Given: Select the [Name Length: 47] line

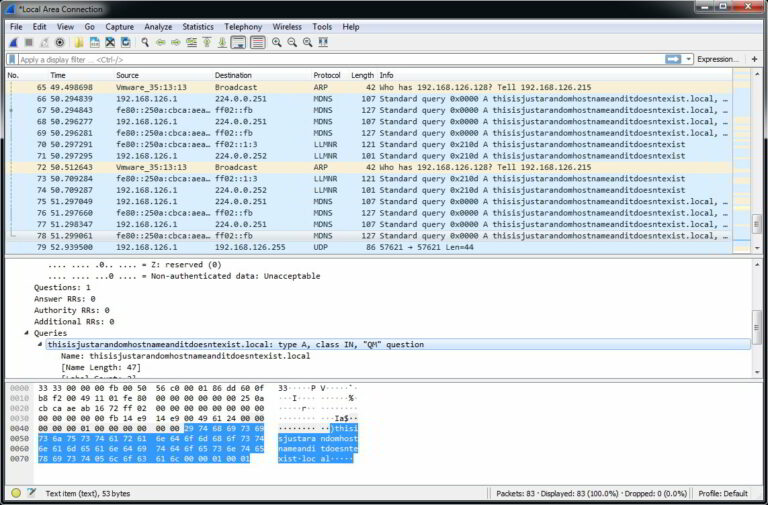Looking at the screenshot, I should 101,367.
